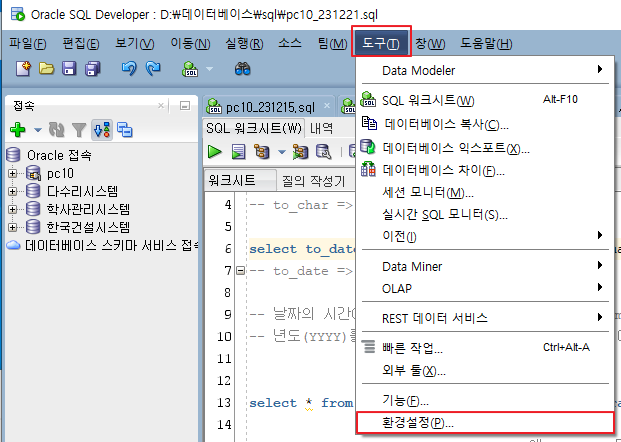Close the 접속 connections panel with x
621x442 pixels.
tap(161, 105)
